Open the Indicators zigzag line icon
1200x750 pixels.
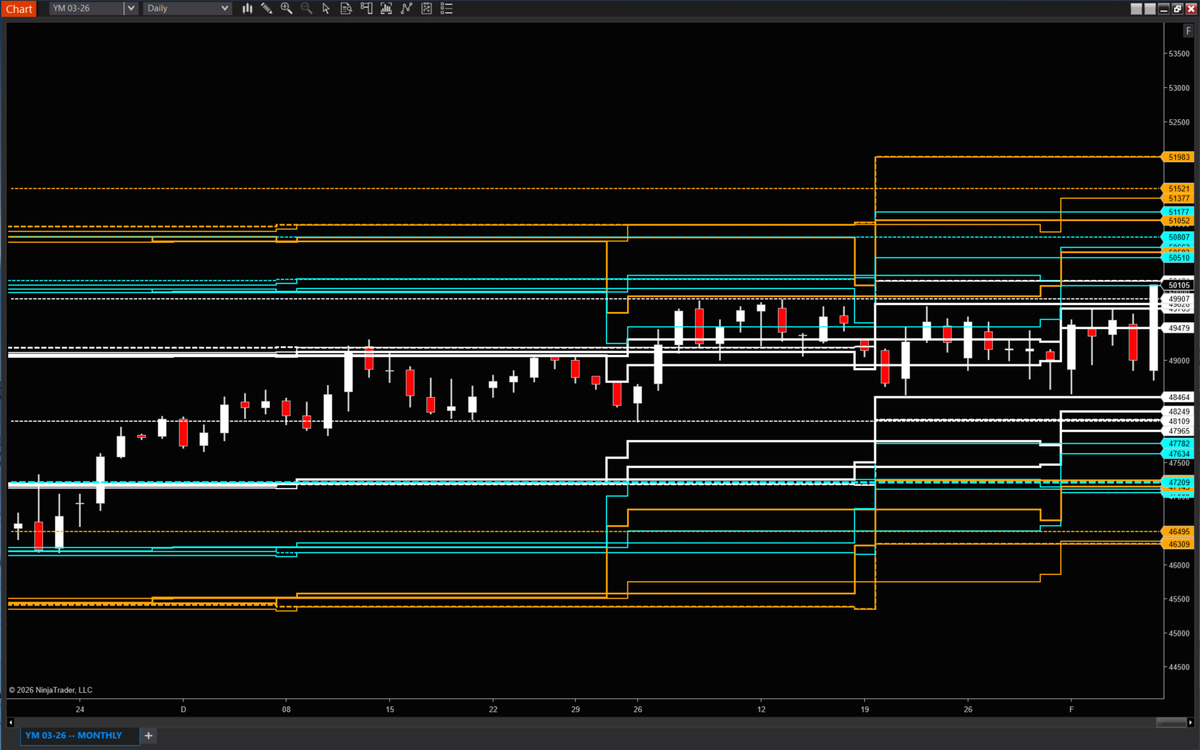click(406, 9)
